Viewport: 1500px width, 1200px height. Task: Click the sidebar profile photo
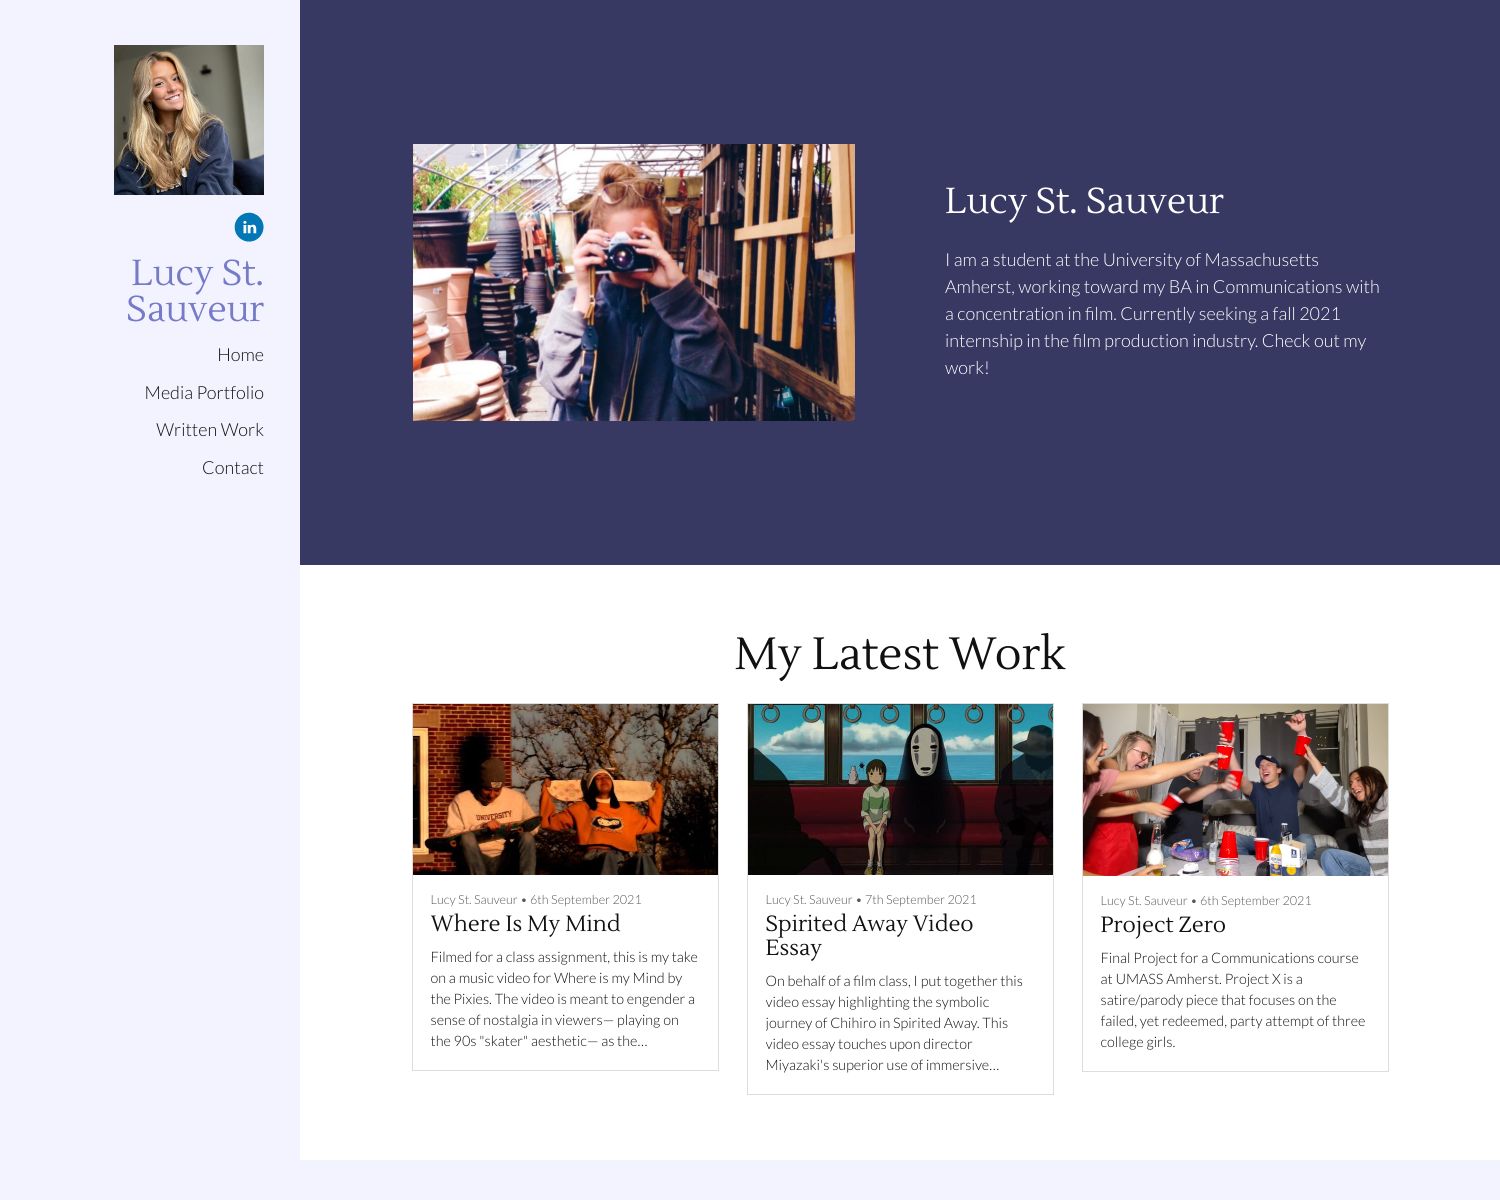coord(189,118)
